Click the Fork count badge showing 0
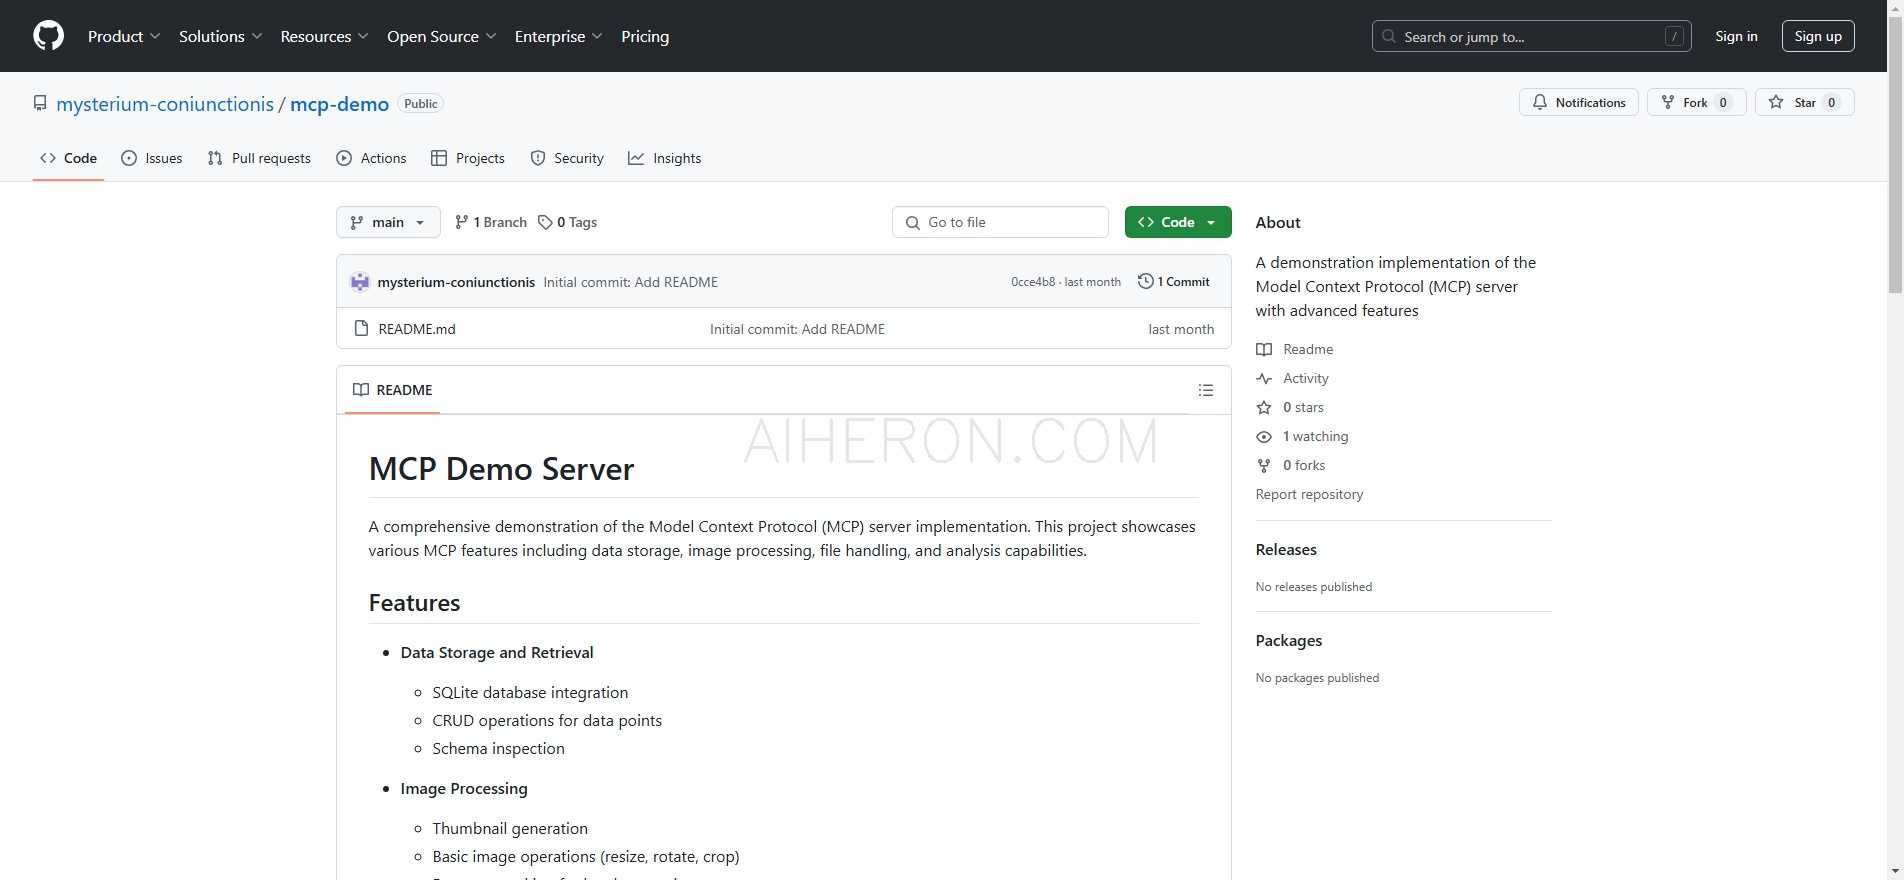 pos(1723,102)
